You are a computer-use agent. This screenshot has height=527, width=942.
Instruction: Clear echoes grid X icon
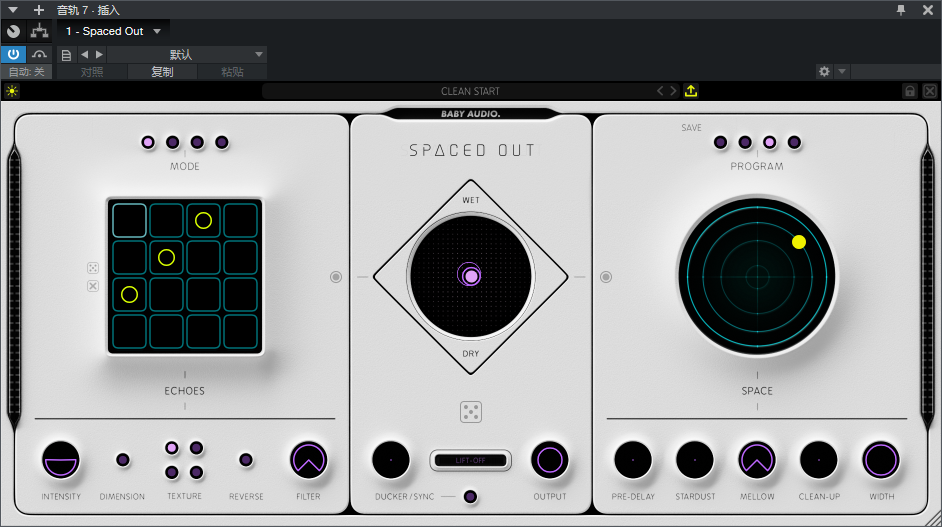(x=93, y=286)
